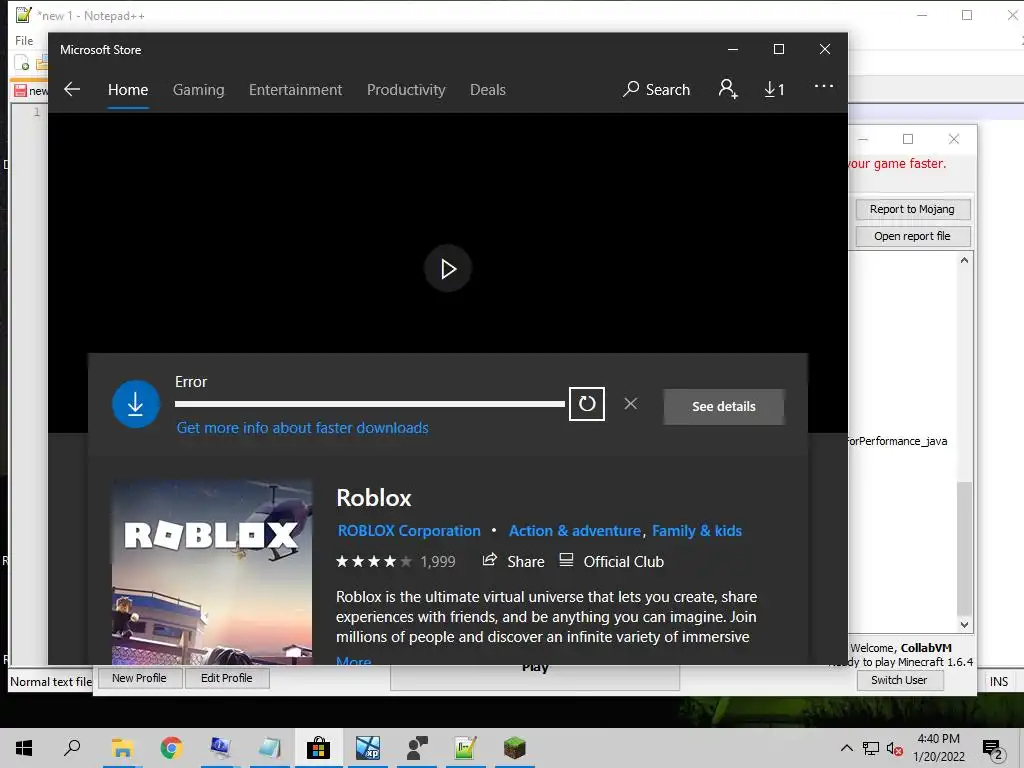Screen dimensions: 1024x768
Task: Click the launcher log scroll-up arrow
Action: click(964, 260)
